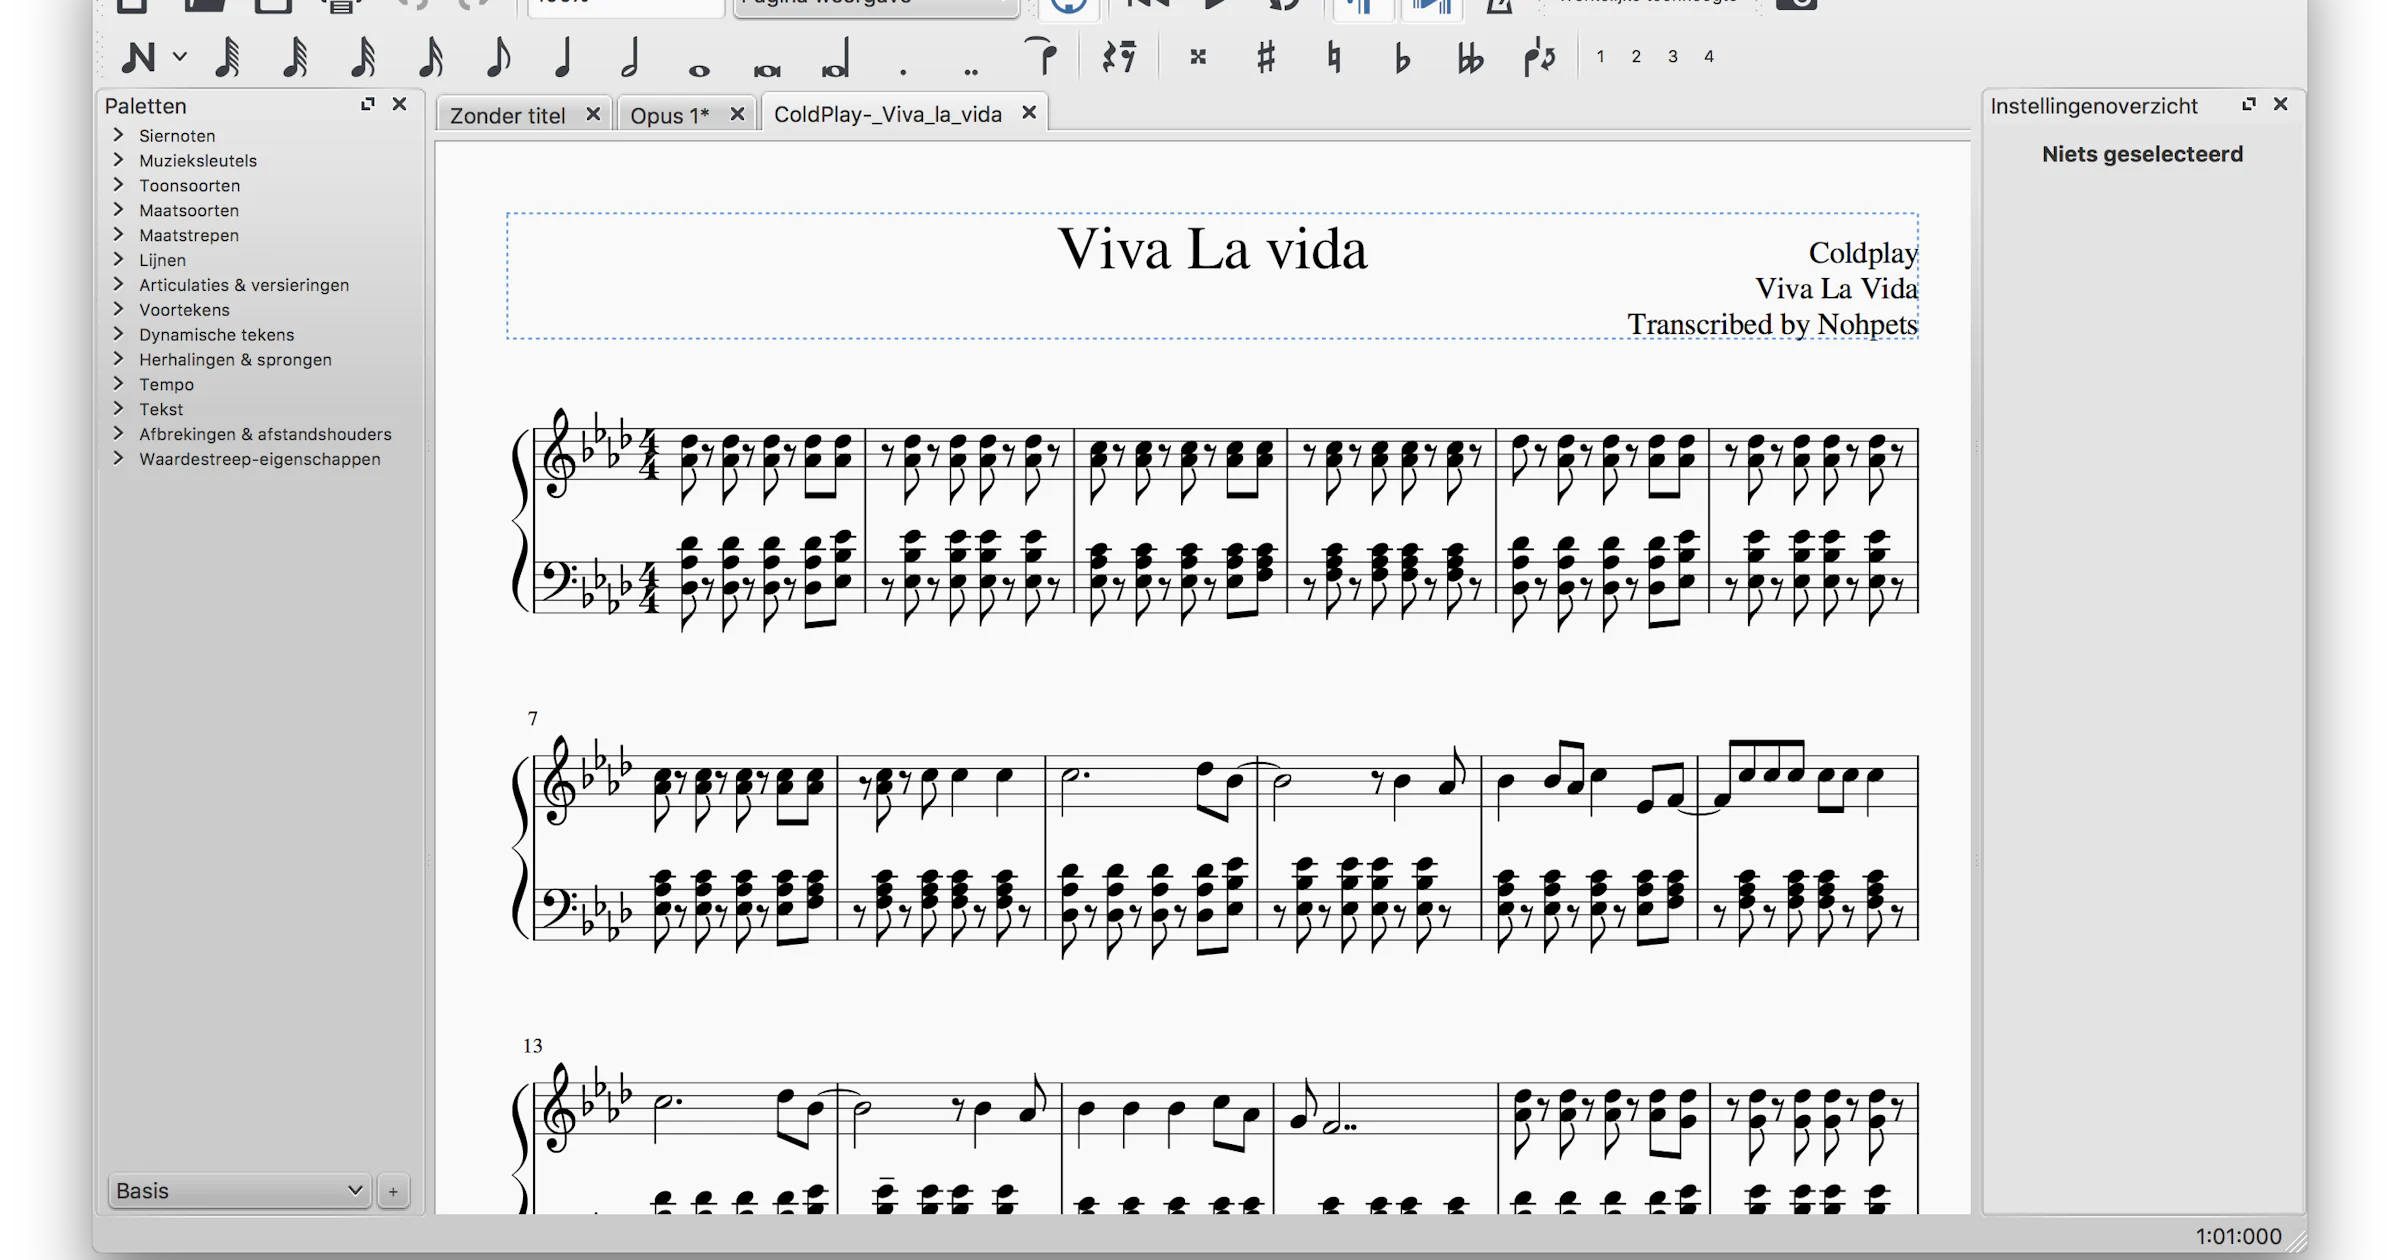Switch to voice 1
Screen dimensions: 2400x1260
click(1600, 57)
